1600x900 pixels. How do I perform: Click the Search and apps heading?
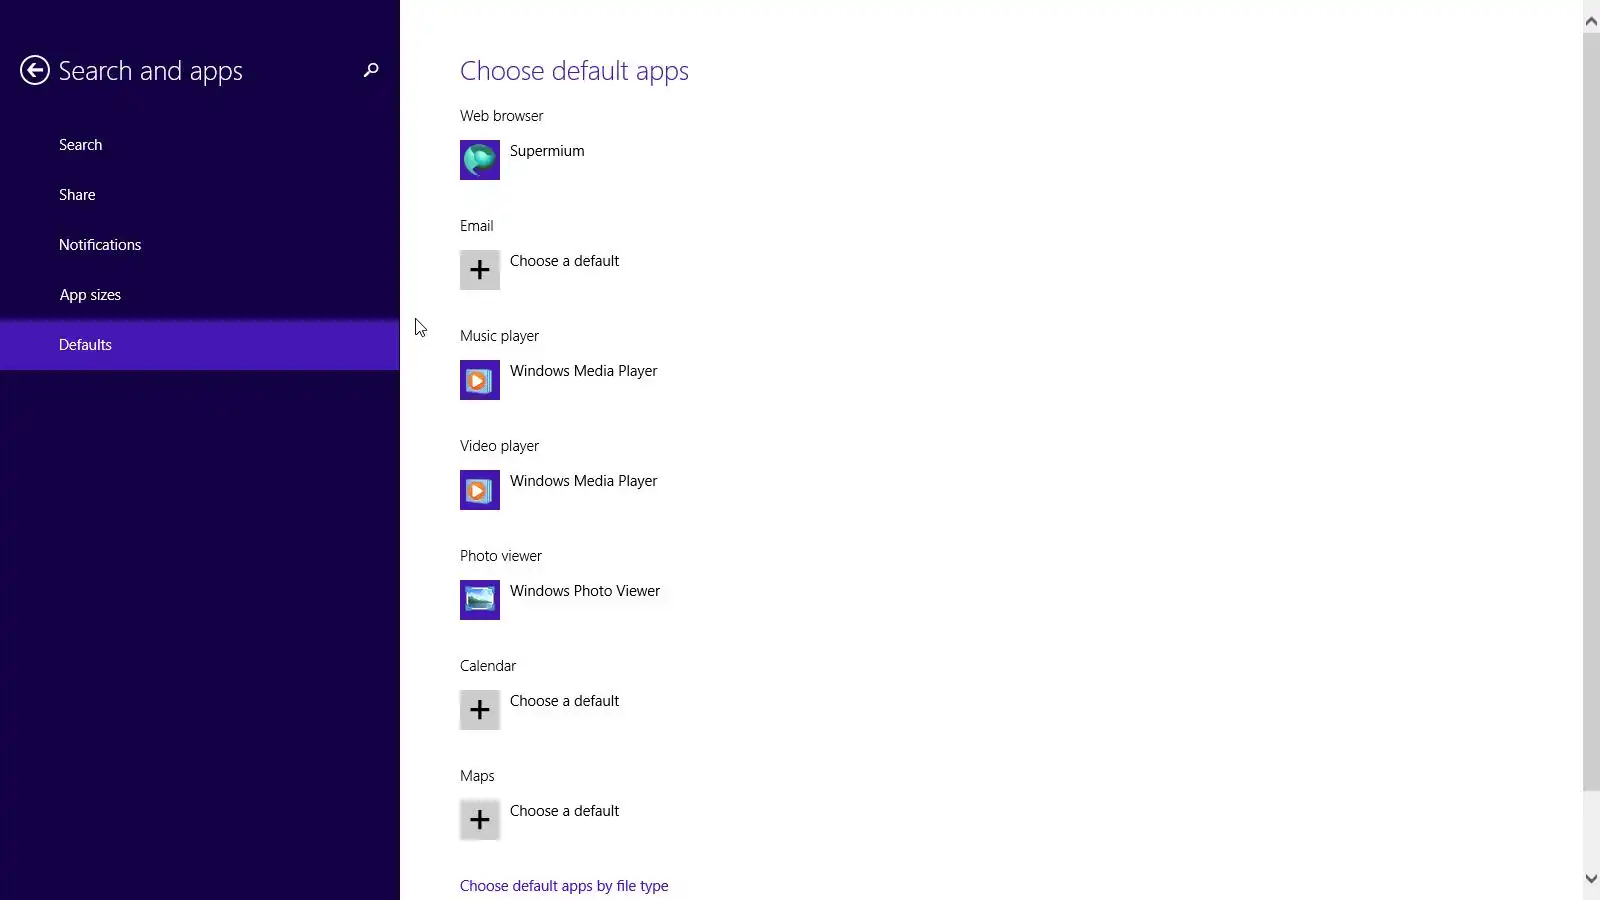[x=150, y=71]
